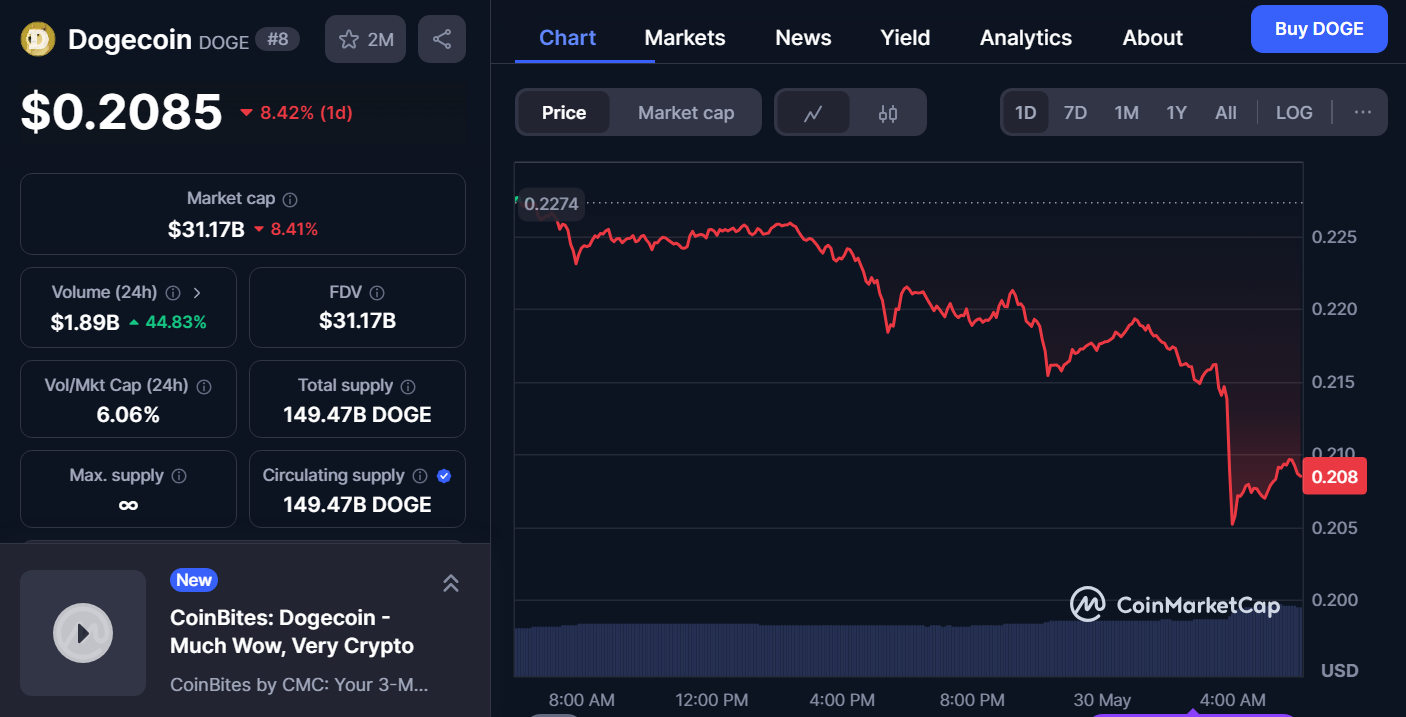Open Volume (24h) details arrow
Image resolution: width=1406 pixels, height=717 pixels.
pyautogui.click(x=197, y=293)
